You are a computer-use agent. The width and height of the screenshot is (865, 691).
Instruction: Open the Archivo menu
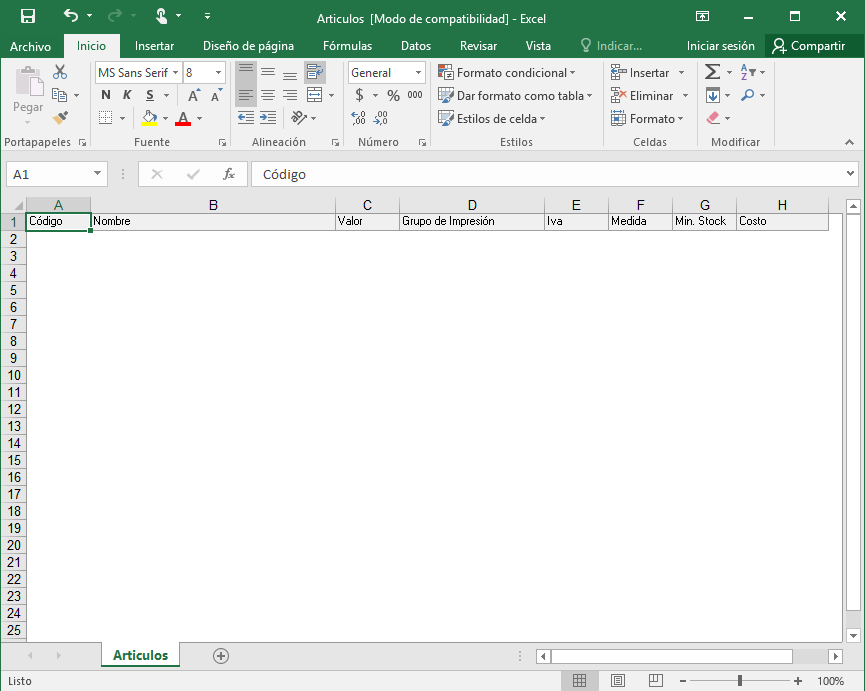pos(30,46)
